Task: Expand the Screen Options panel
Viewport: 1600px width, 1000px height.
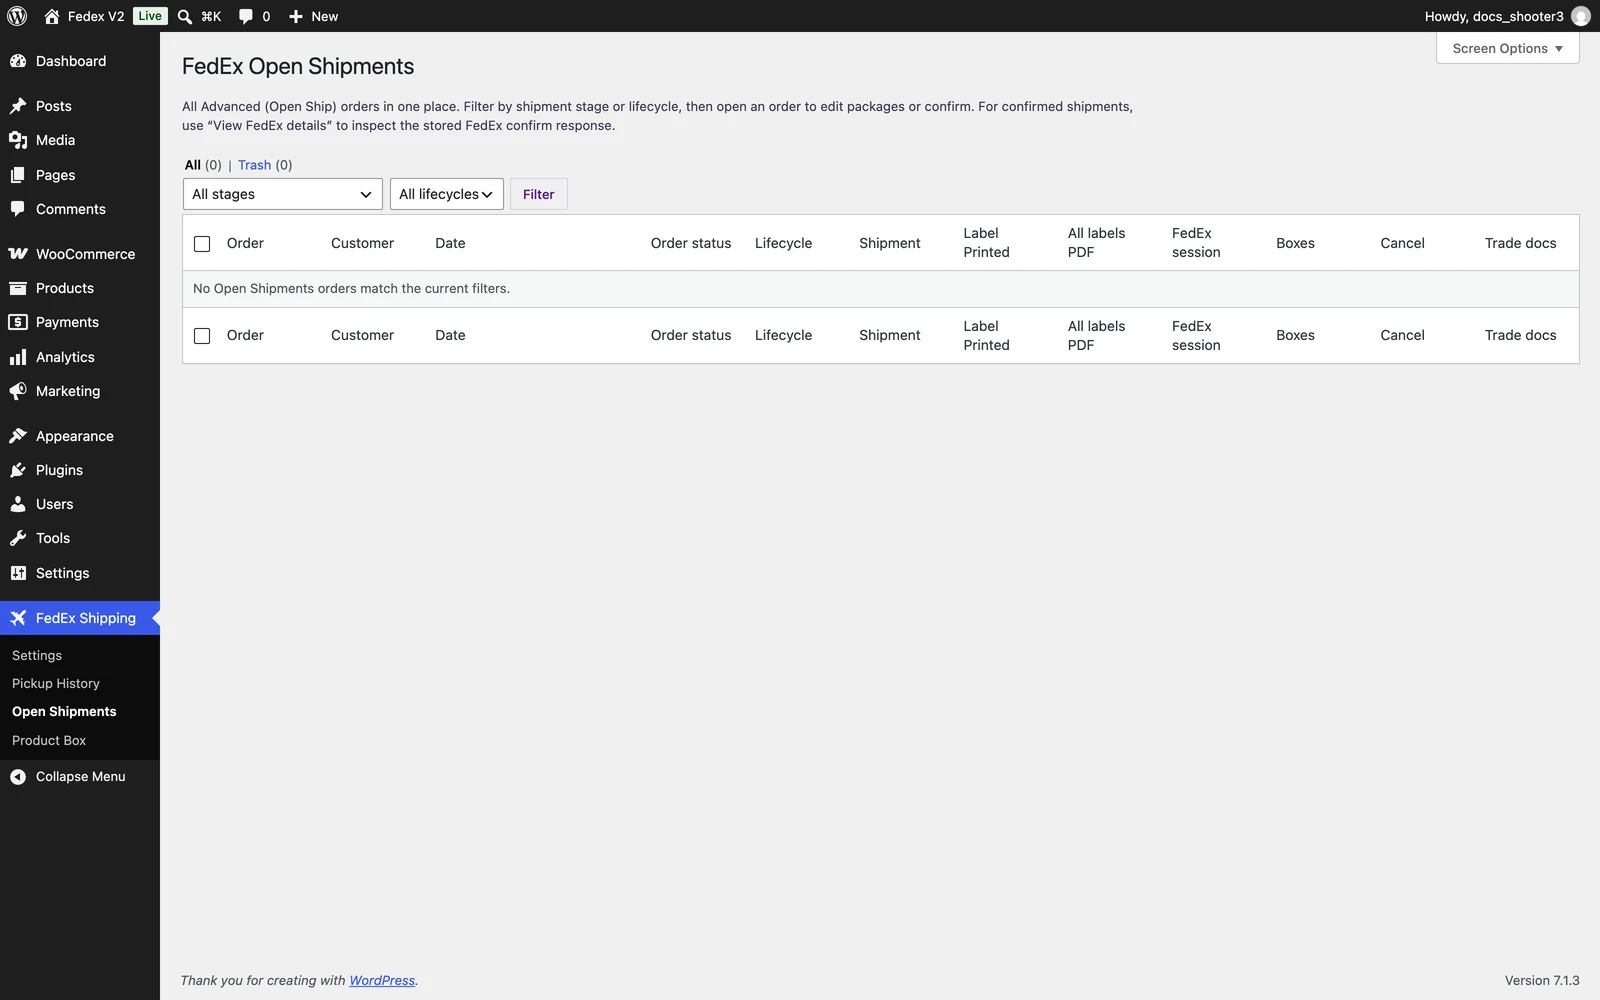Action: (x=1508, y=48)
